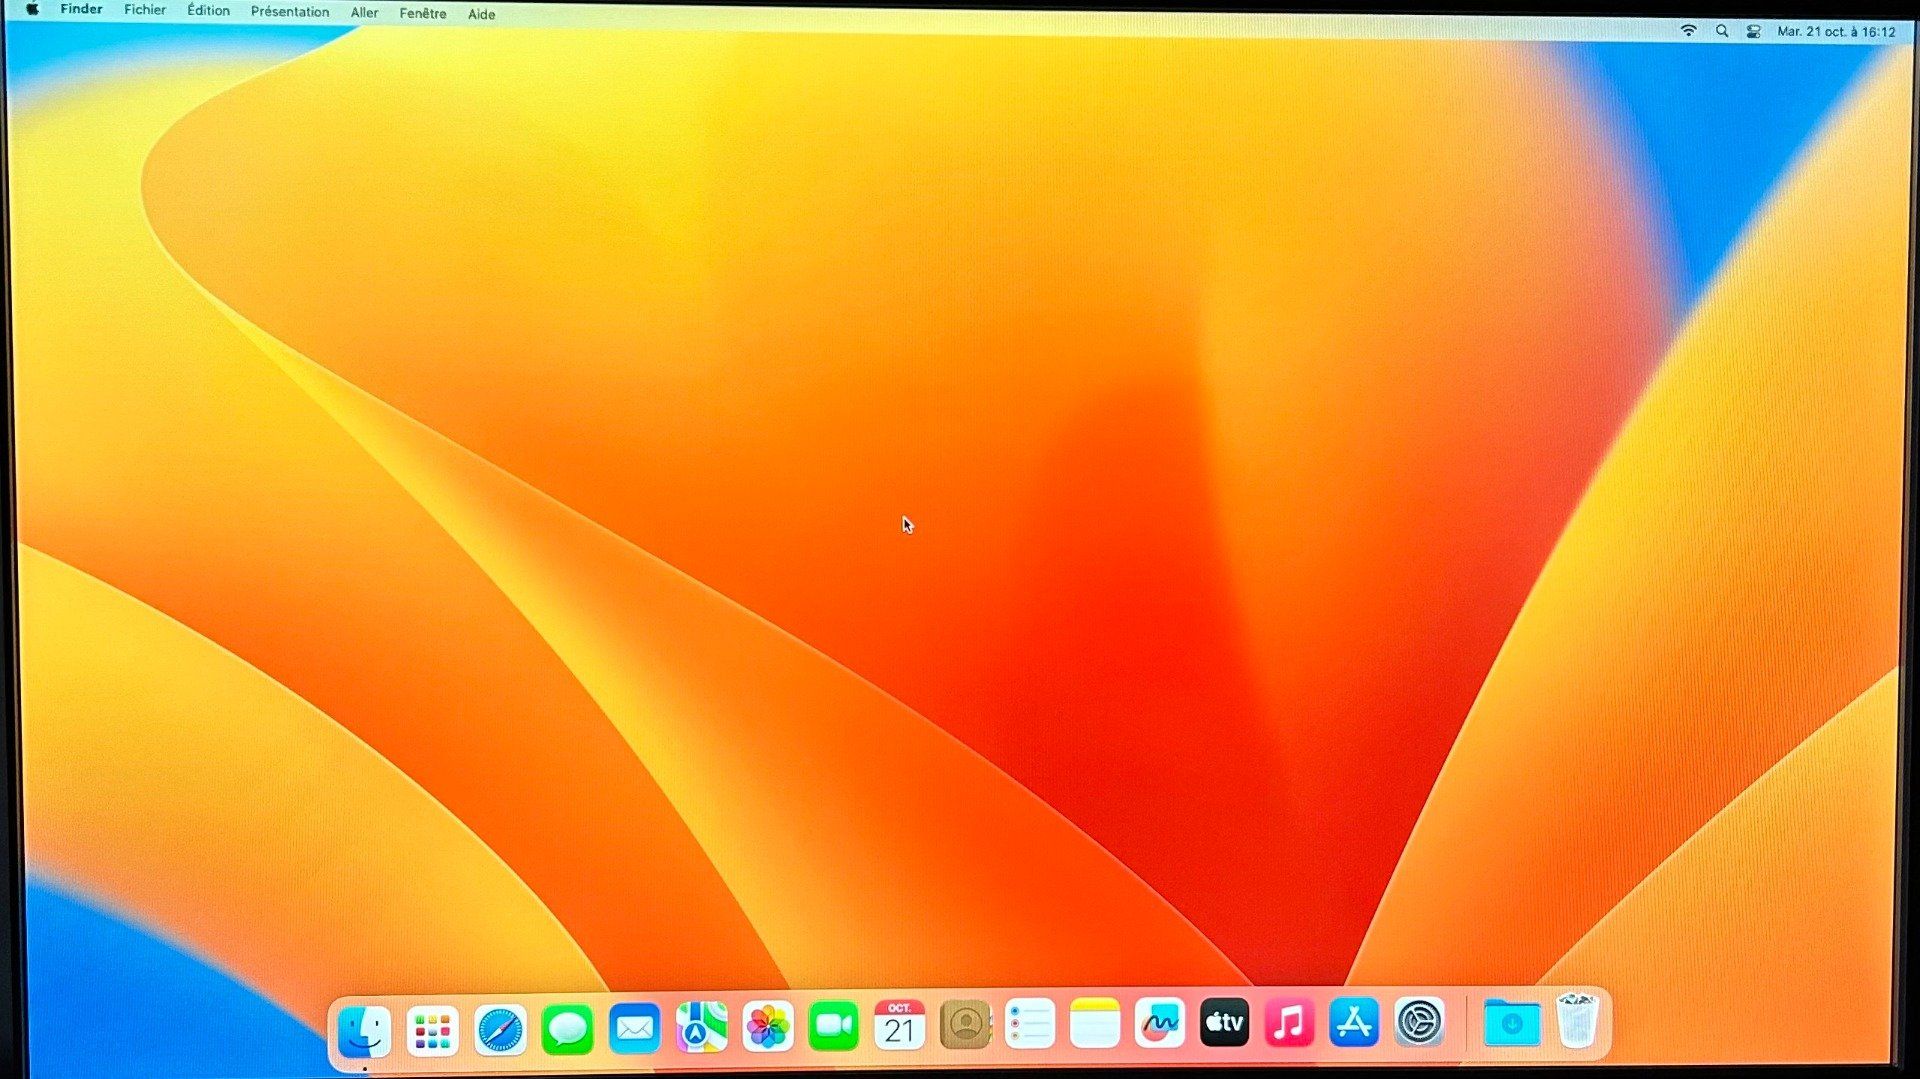
Task: Open Control Center in menu bar
Action: pos(1753,31)
